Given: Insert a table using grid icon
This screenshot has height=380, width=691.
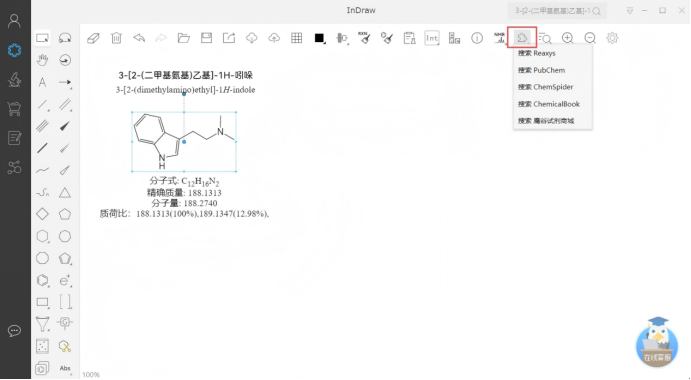Looking at the screenshot, I should pos(297,38).
